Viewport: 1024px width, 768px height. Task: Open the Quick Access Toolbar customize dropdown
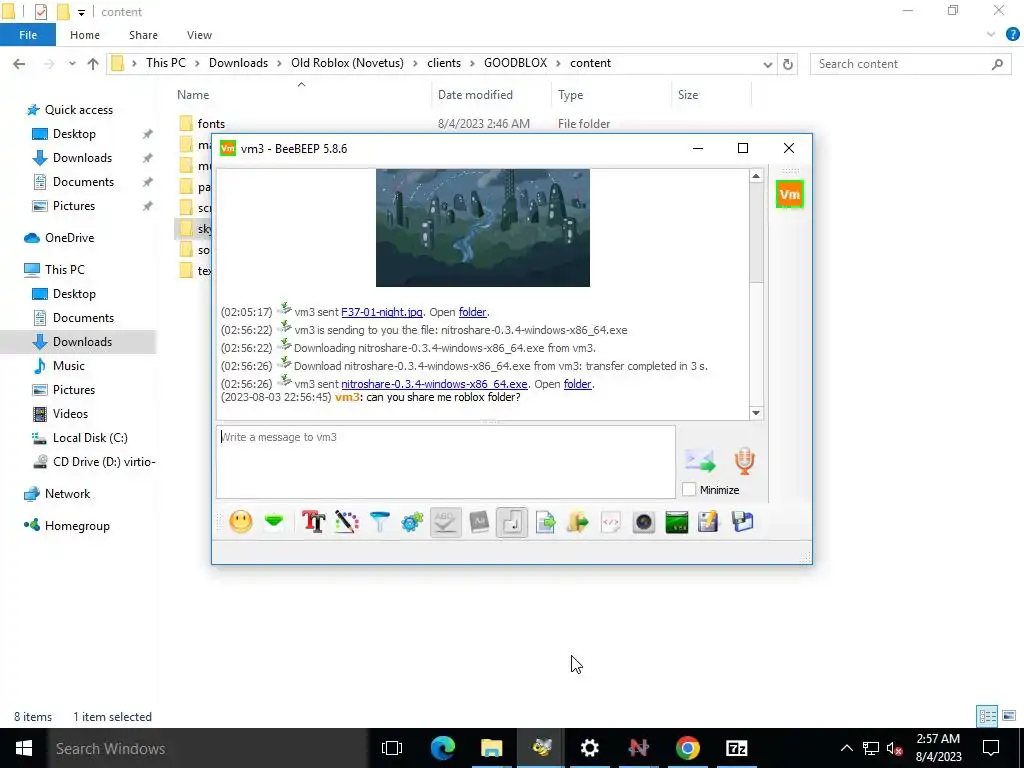click(81, 12)
